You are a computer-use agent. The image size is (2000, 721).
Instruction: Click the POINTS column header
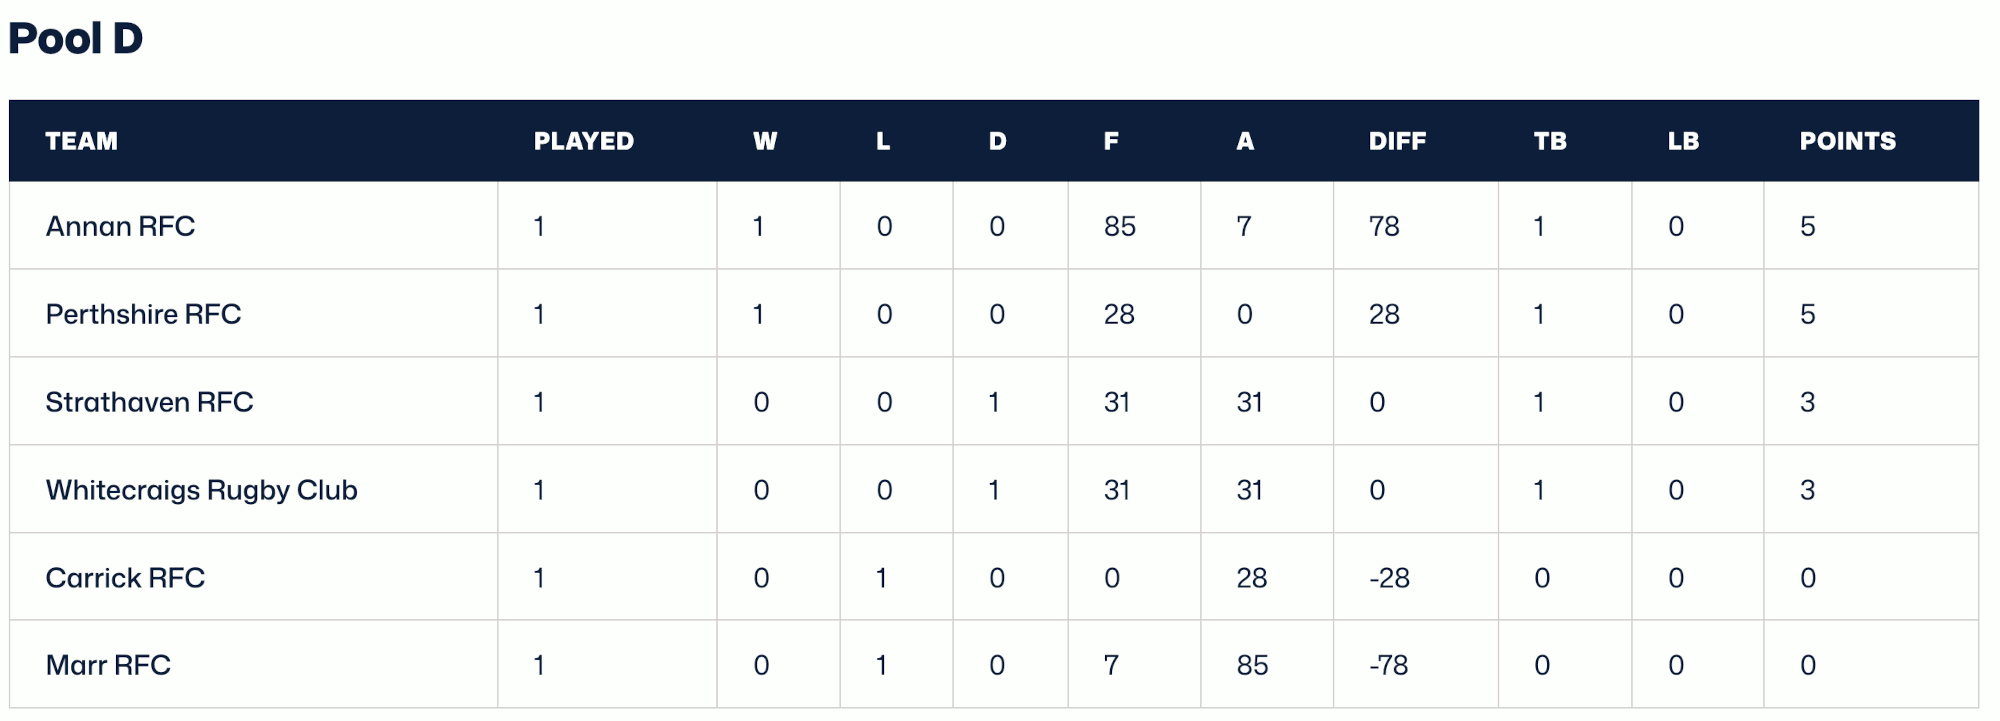1848,141
